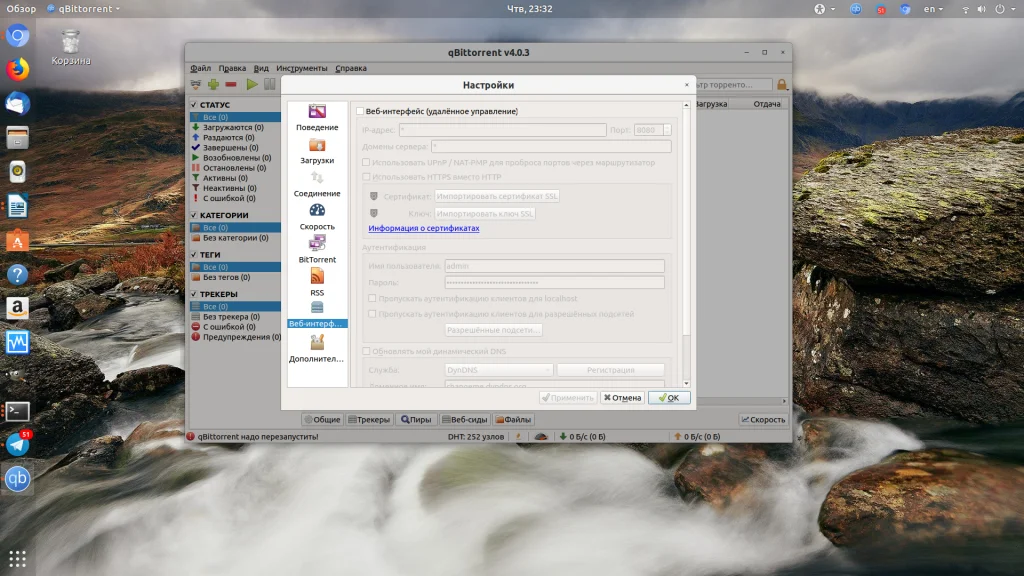Open the Правка menu
Screen dimensions: 1024x576
[232, 68]
